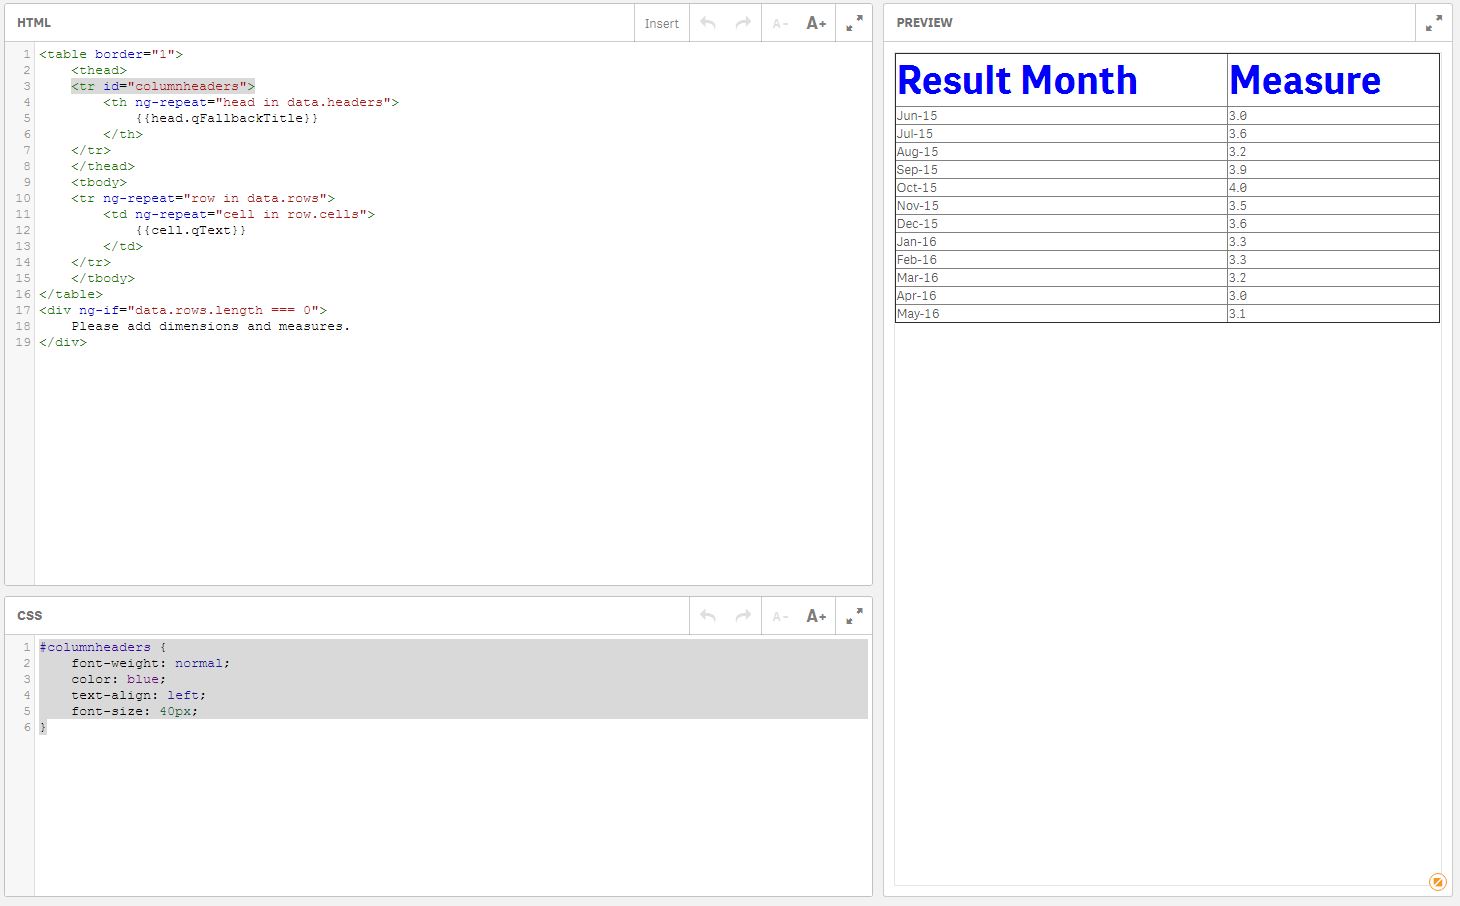Place cursor on table border line in HTML

click(x=111, y=54)
